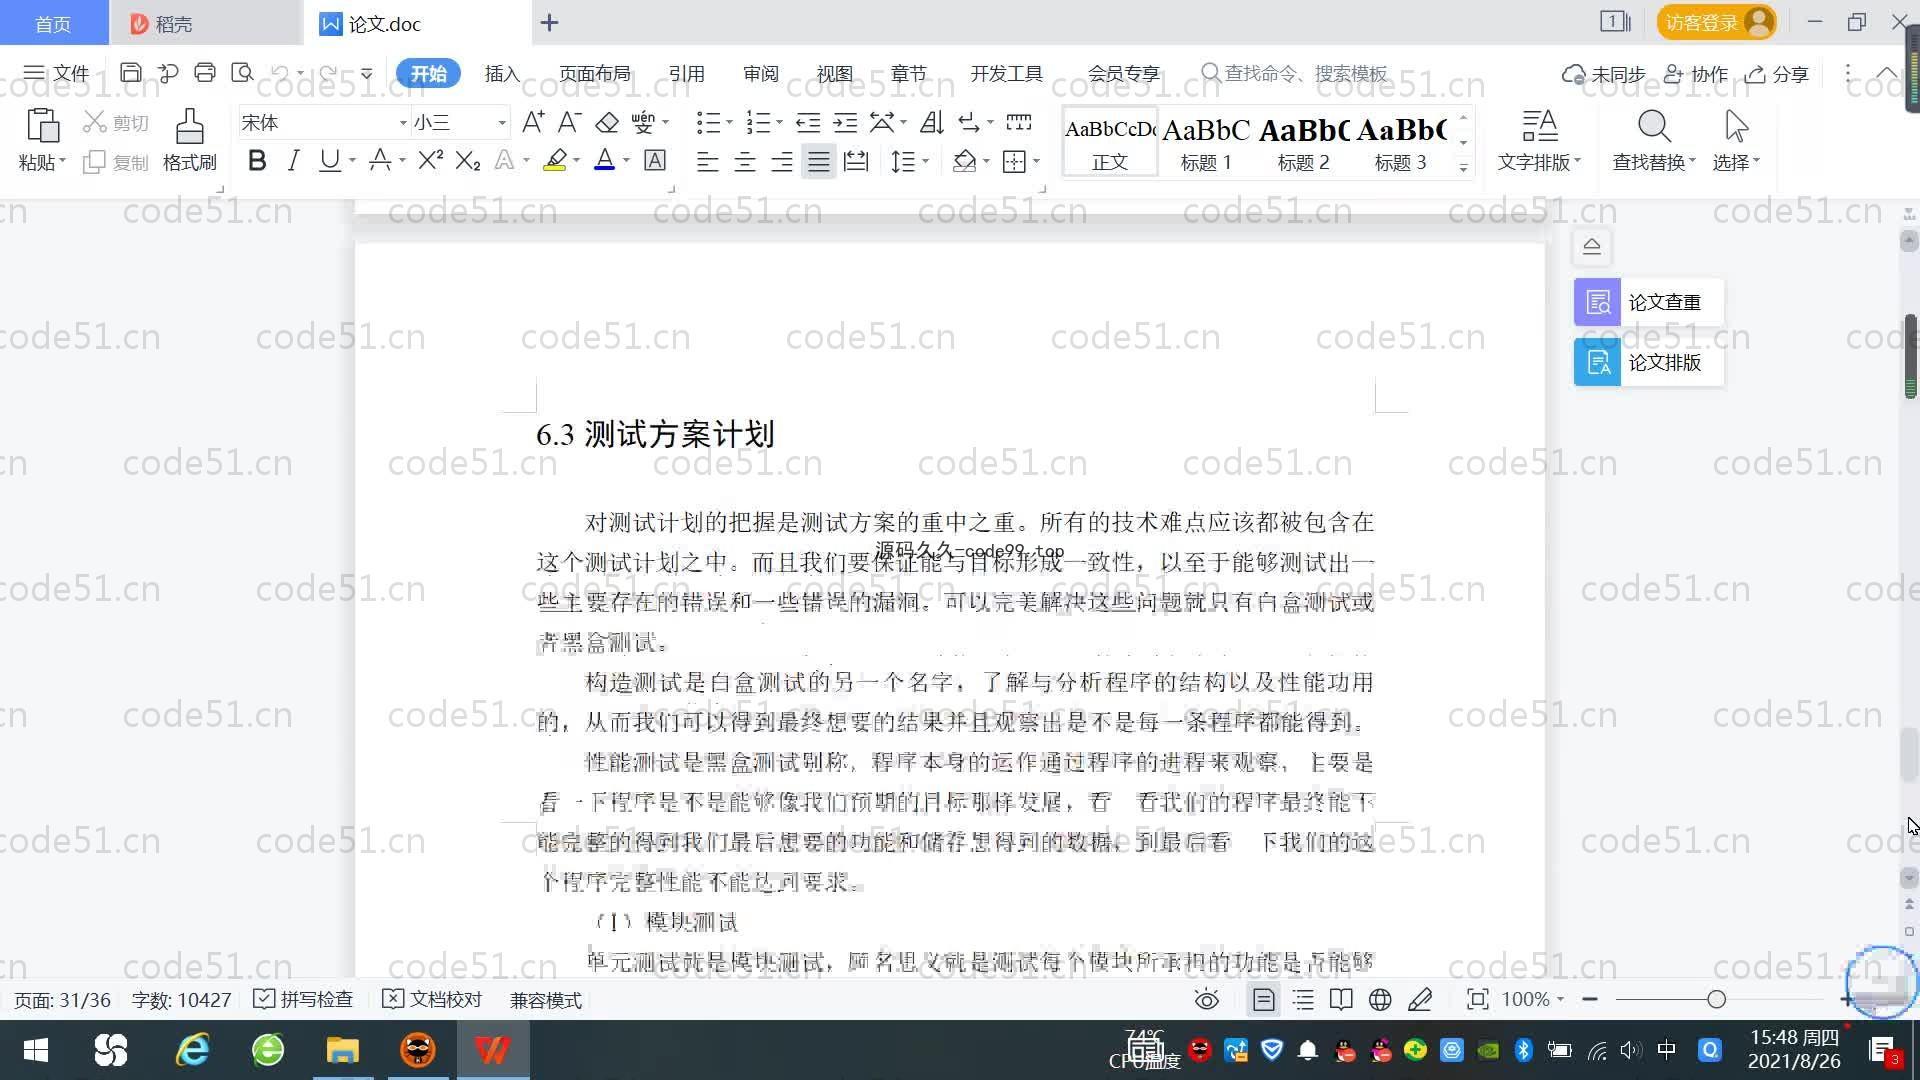This screenshot has width=1920, height=1080.
Task: Open the View tab
Action: click(x=834, y=74)
